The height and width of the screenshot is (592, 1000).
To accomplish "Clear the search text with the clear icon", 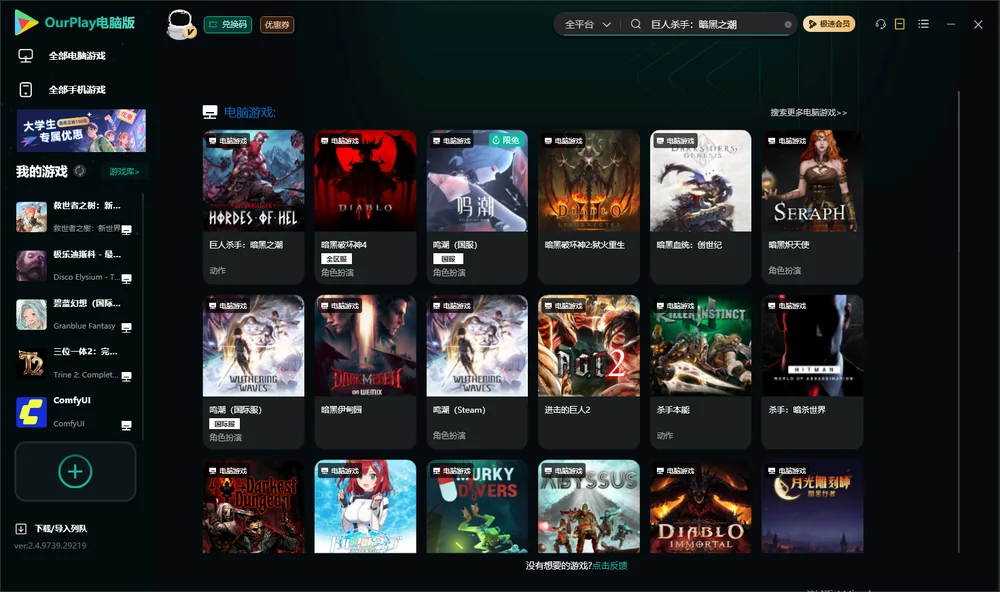I will coord(788,24).
